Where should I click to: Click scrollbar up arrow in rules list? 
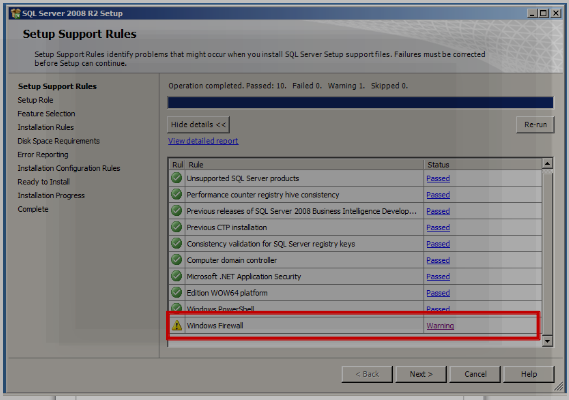coord(547,163)
